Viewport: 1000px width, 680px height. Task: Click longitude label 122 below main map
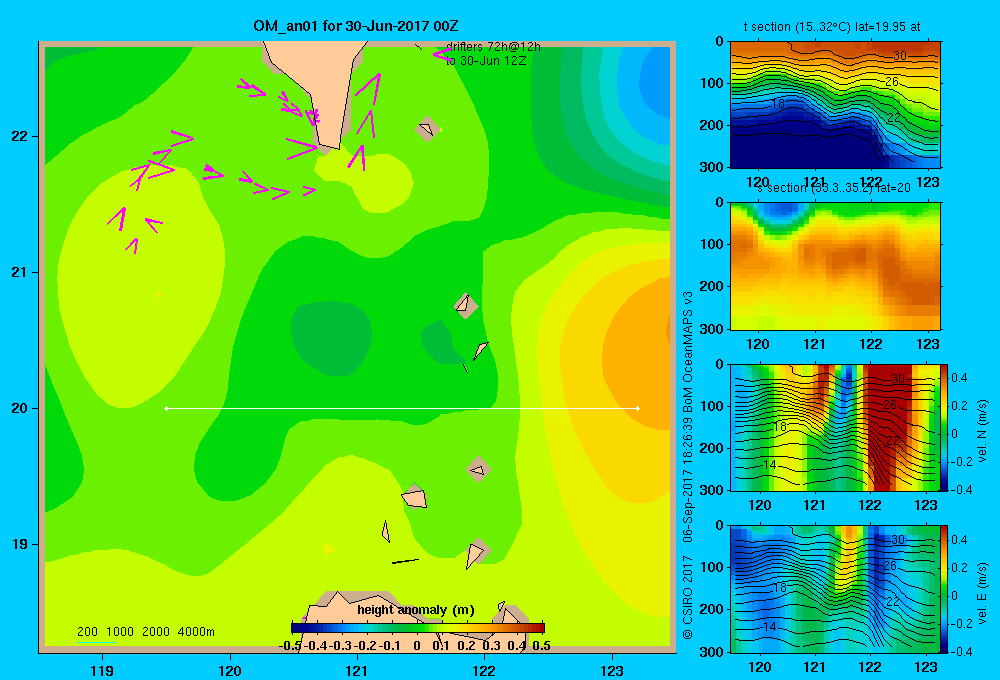click(484, 670)
